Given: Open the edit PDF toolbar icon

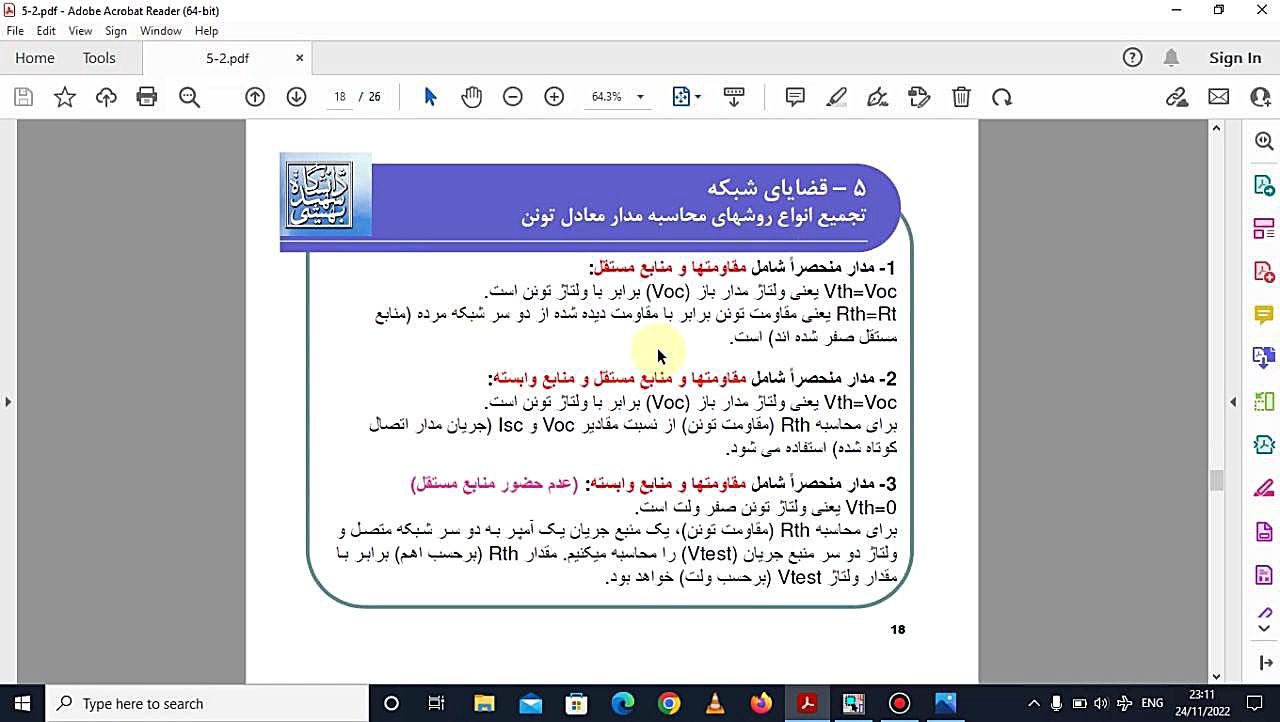Looking at the screenshot, I should (919, 97).
